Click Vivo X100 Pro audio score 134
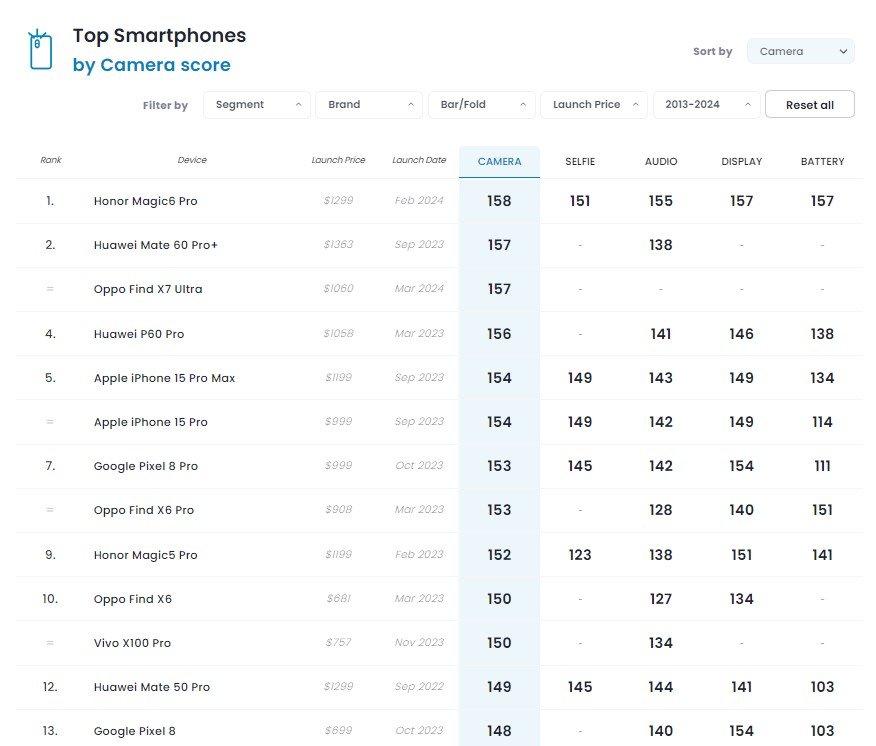876x746 pixels. (660, 643)
